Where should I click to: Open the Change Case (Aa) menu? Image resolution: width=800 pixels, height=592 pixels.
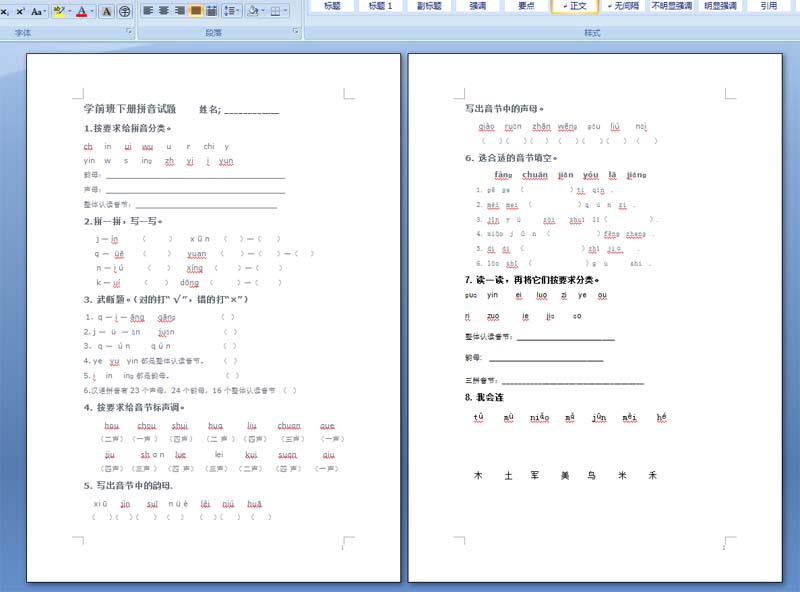38,11
